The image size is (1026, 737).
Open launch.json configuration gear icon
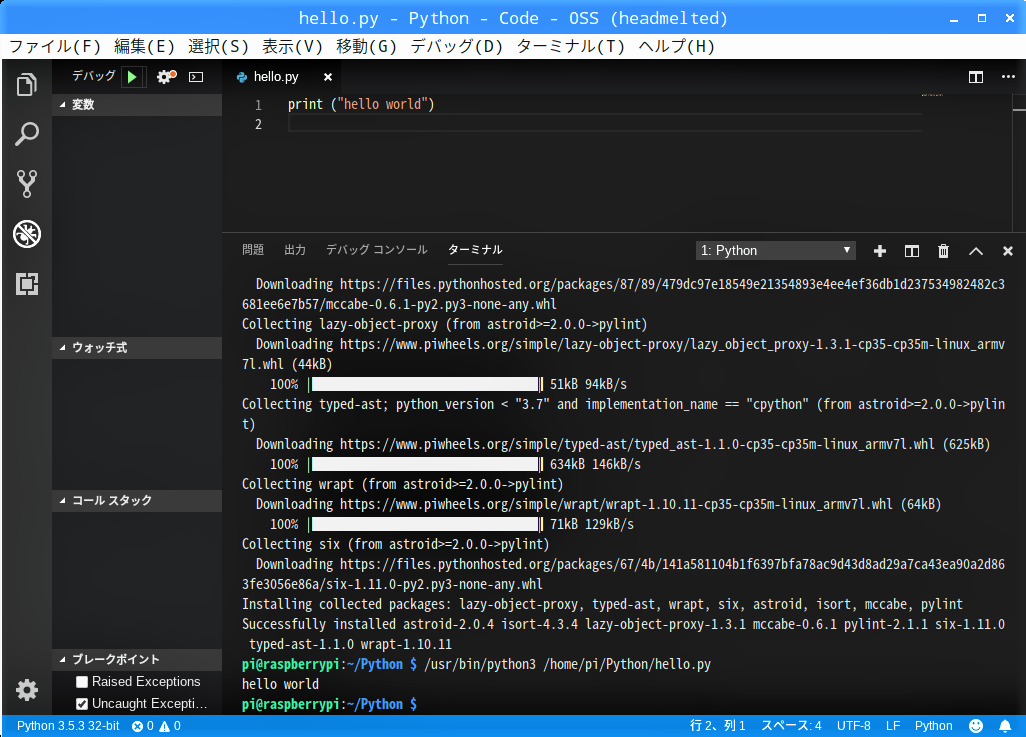tap(167, 77)
